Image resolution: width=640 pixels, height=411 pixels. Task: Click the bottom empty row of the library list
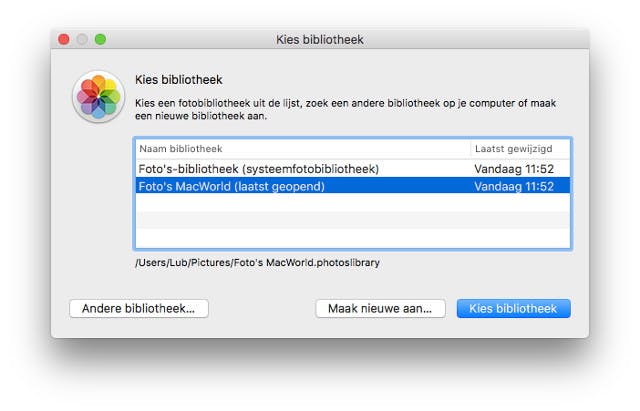tap(352, 238)
